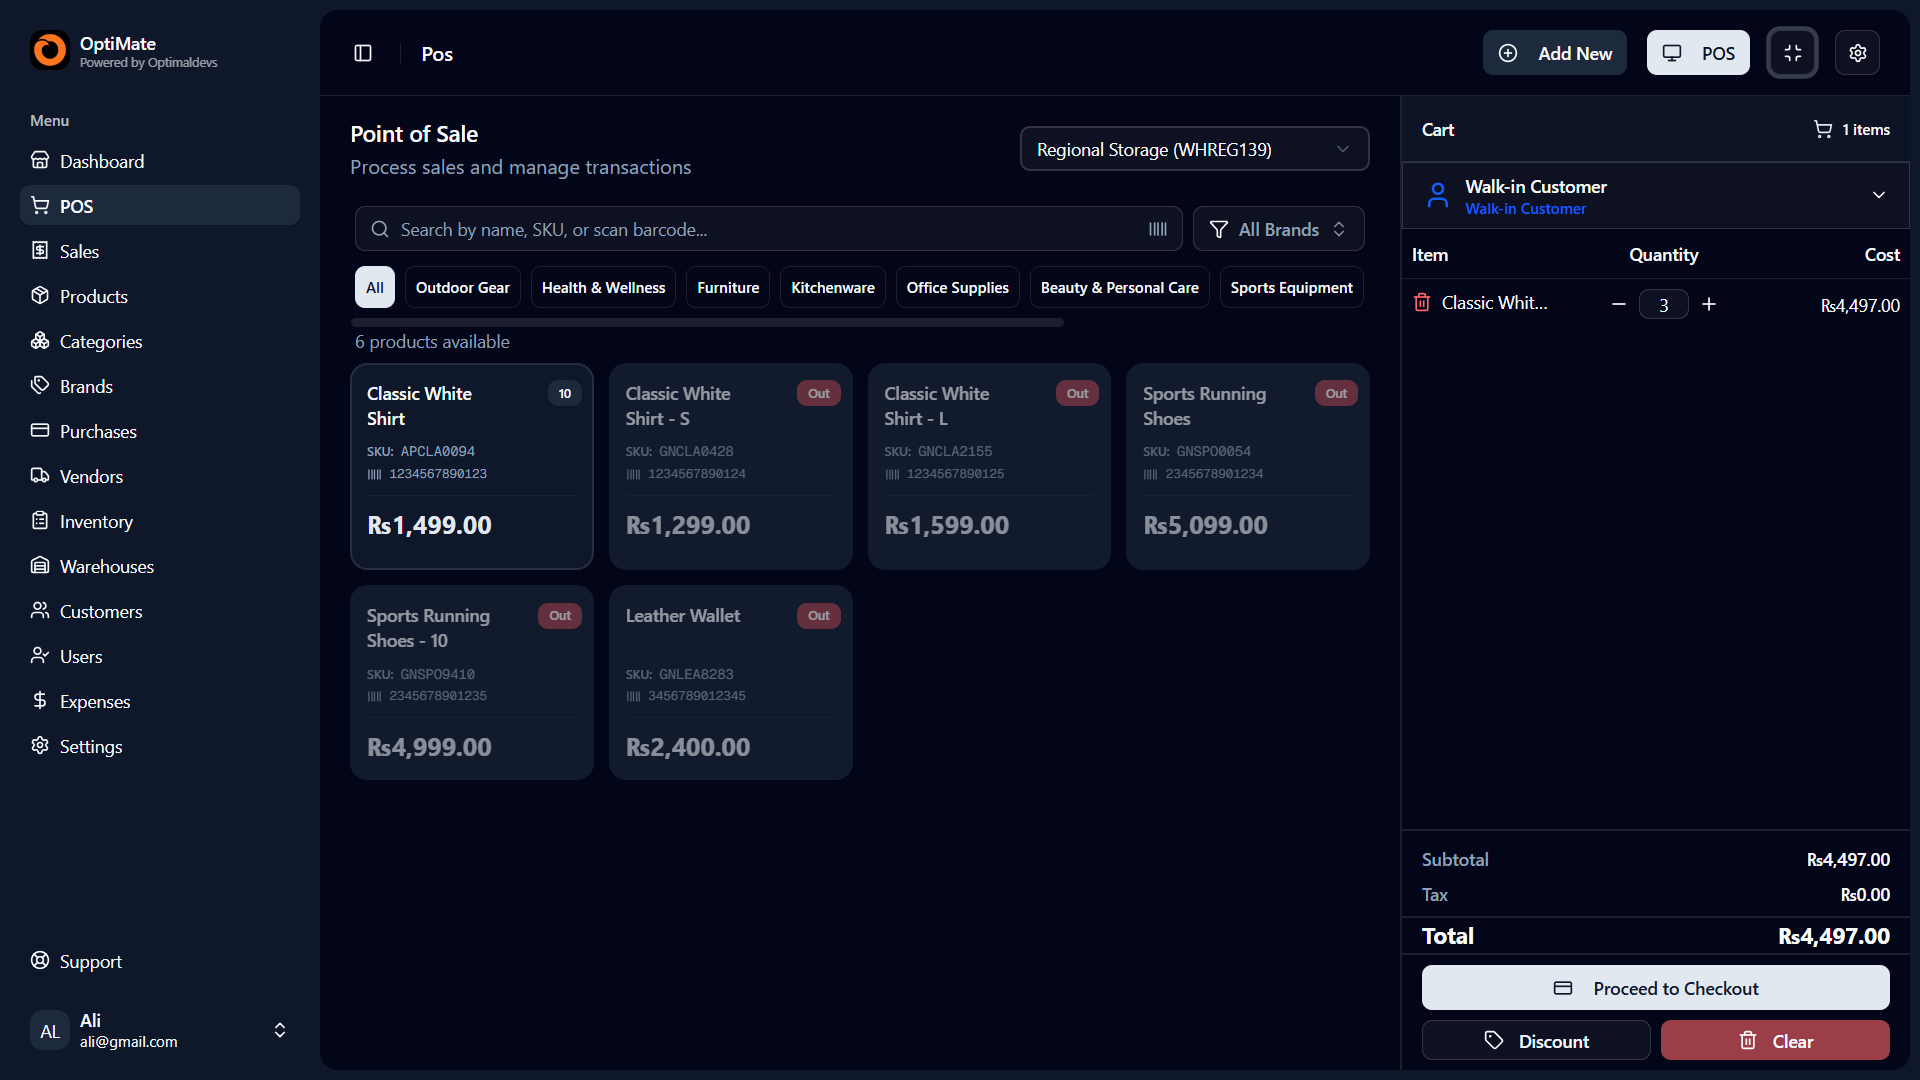Toggle fullscreen minimize icon in header
Screen dimensions: 1920x1080
[x=1792, y=53]
